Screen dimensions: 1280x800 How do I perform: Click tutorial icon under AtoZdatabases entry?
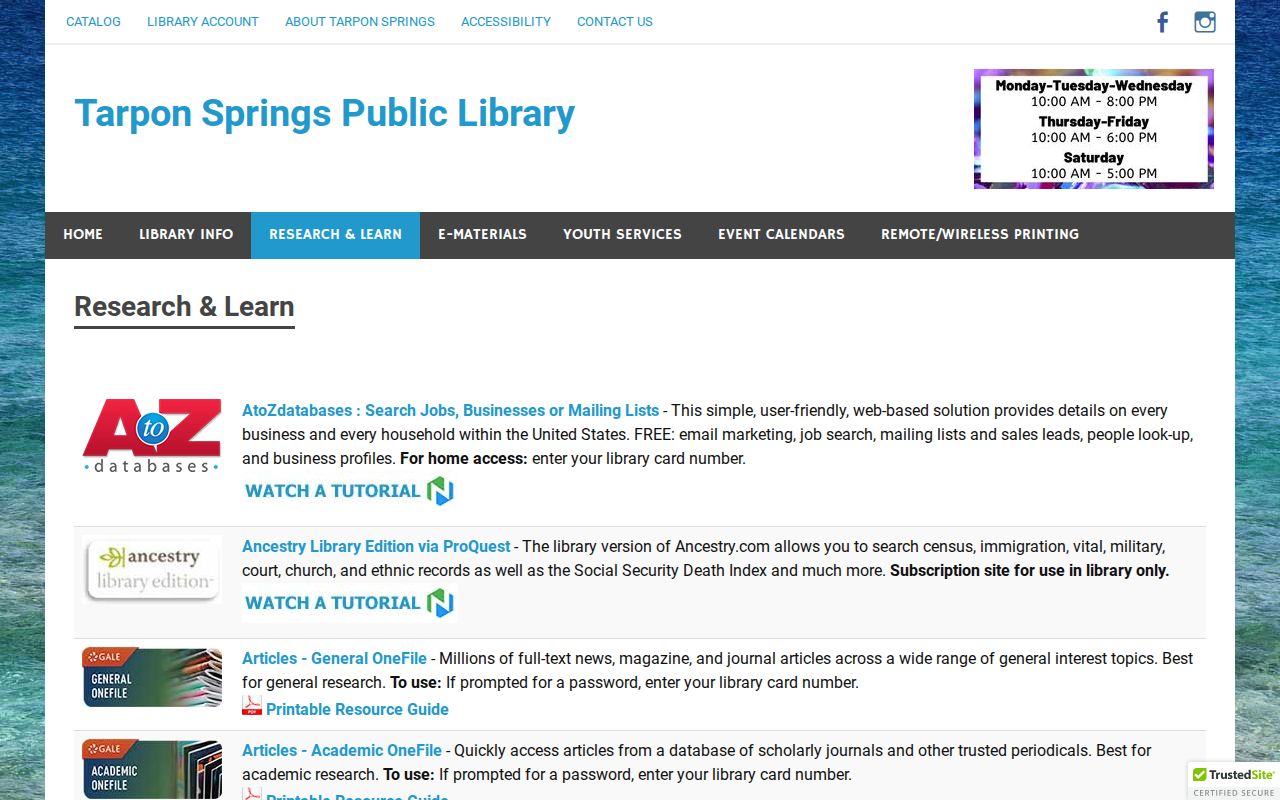point(440,491)
